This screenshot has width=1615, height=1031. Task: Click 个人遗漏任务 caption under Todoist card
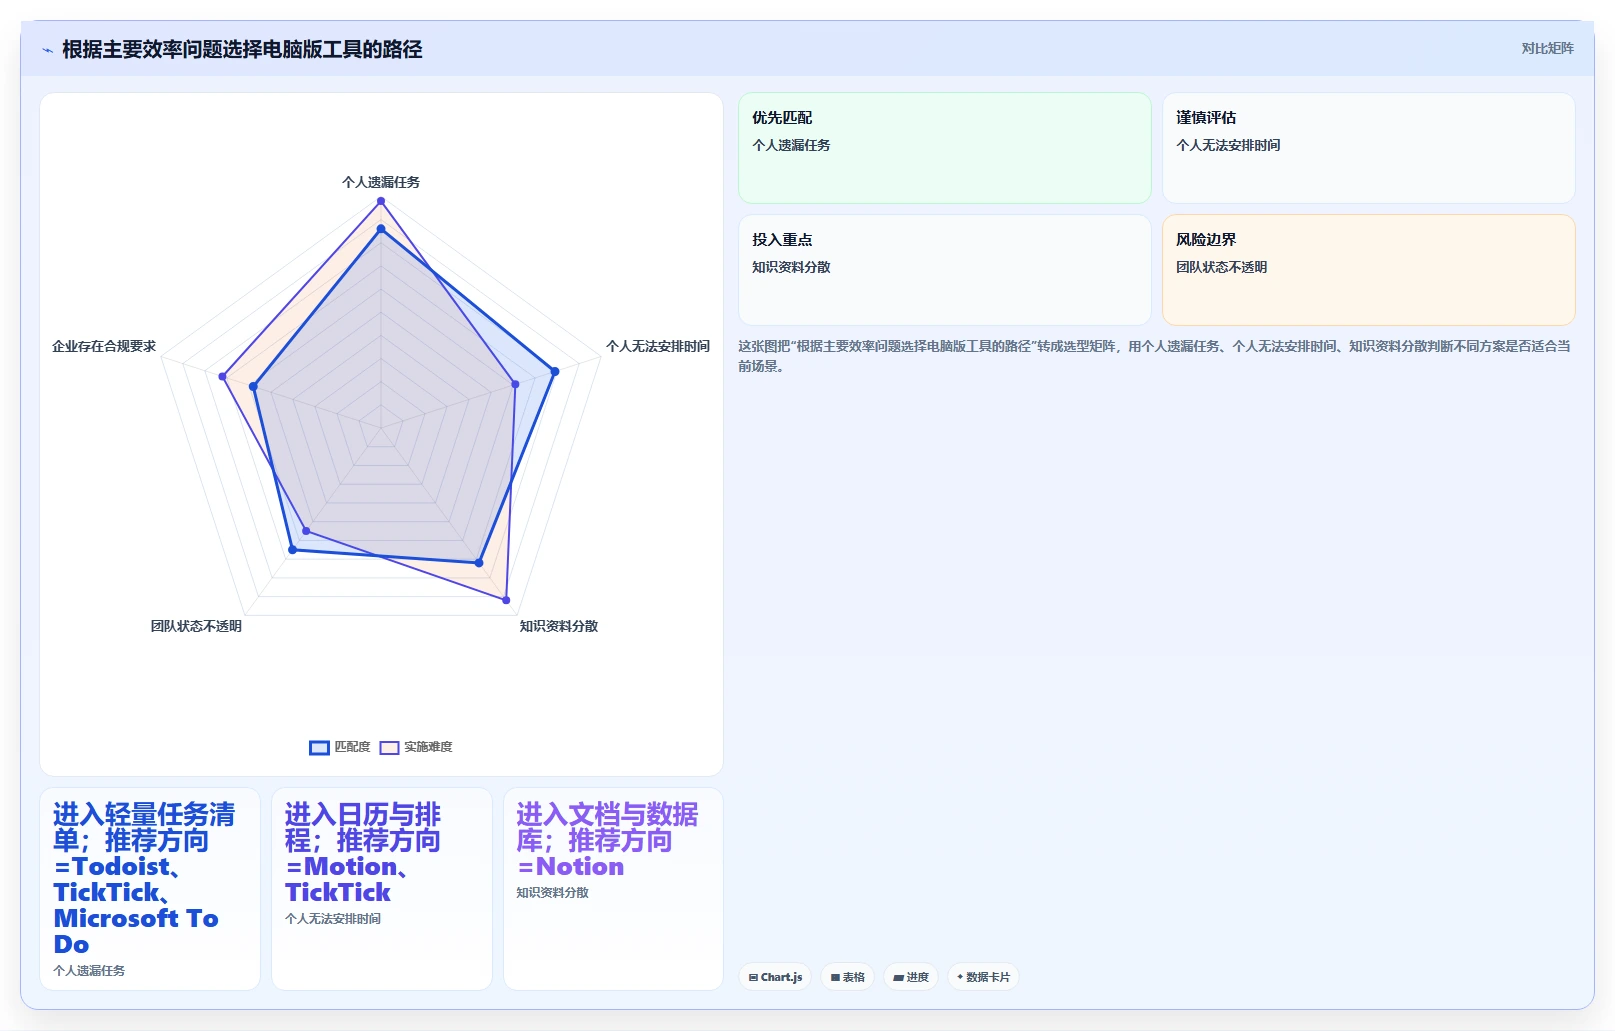(x=89, y=971)
